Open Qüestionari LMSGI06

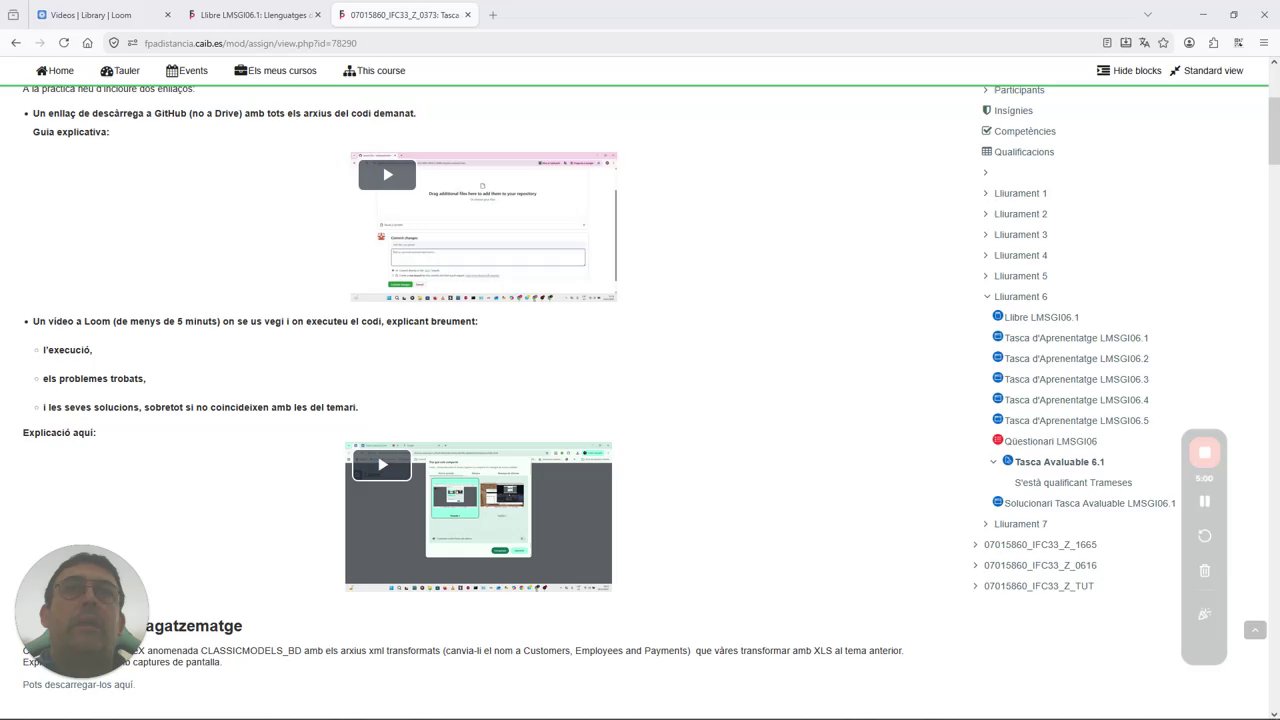click(1050, 441)
